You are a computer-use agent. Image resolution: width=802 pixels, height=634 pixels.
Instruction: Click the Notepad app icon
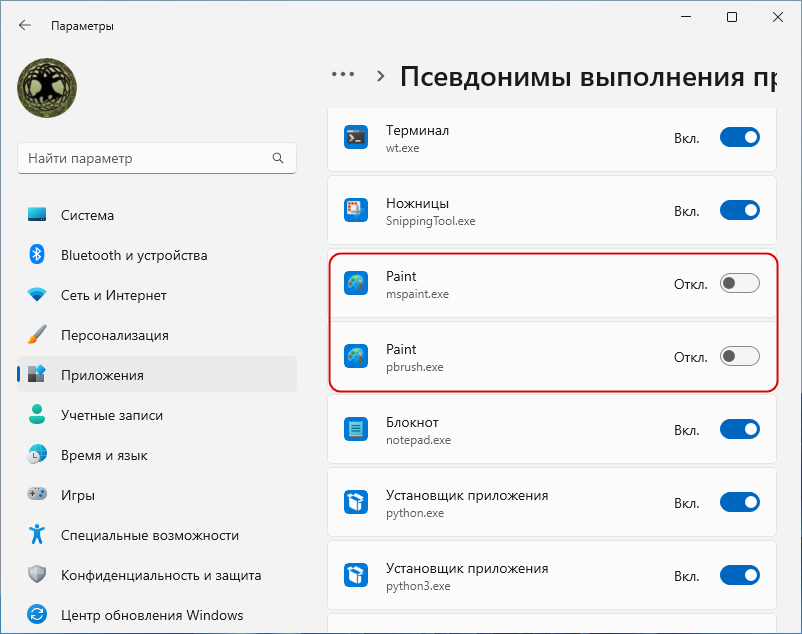pyautogui.click(x=356, y=430)
